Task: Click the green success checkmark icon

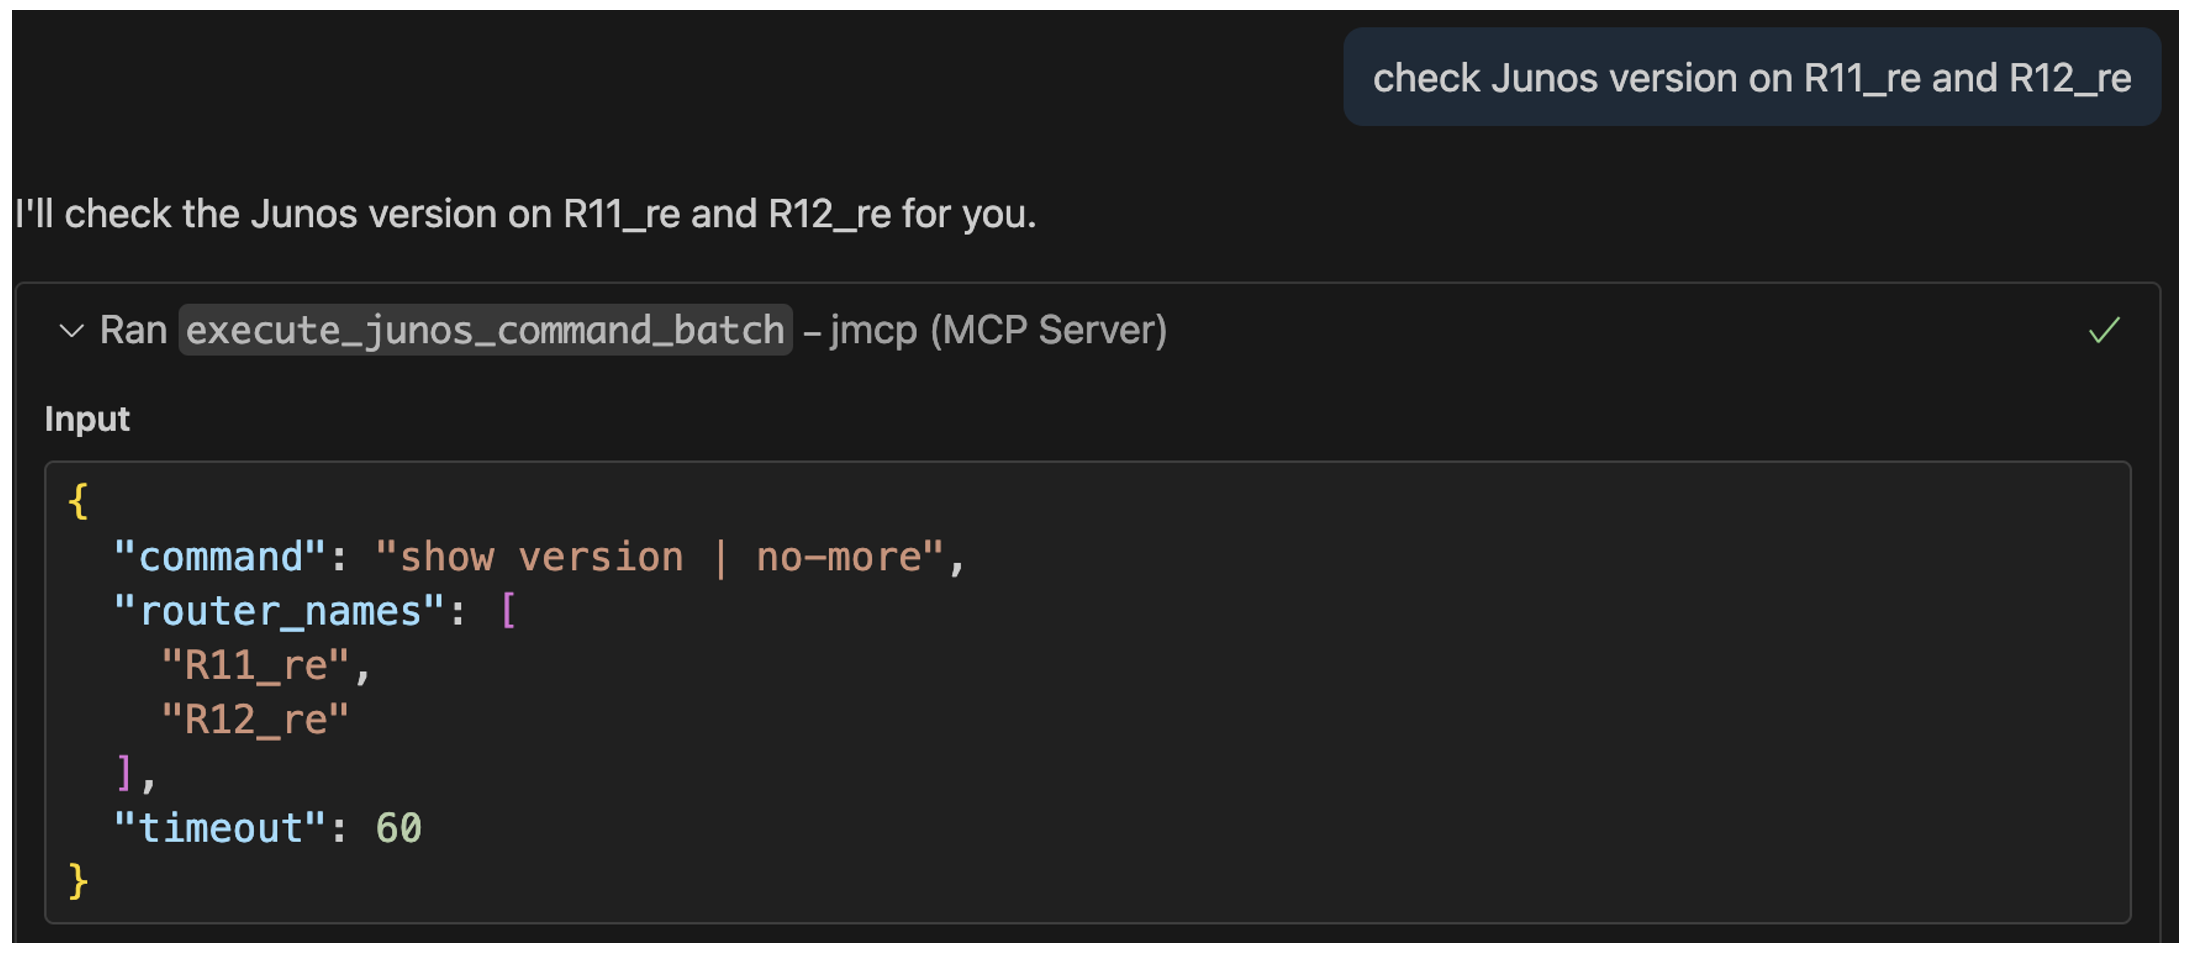Action: (x=2103, y=331)
